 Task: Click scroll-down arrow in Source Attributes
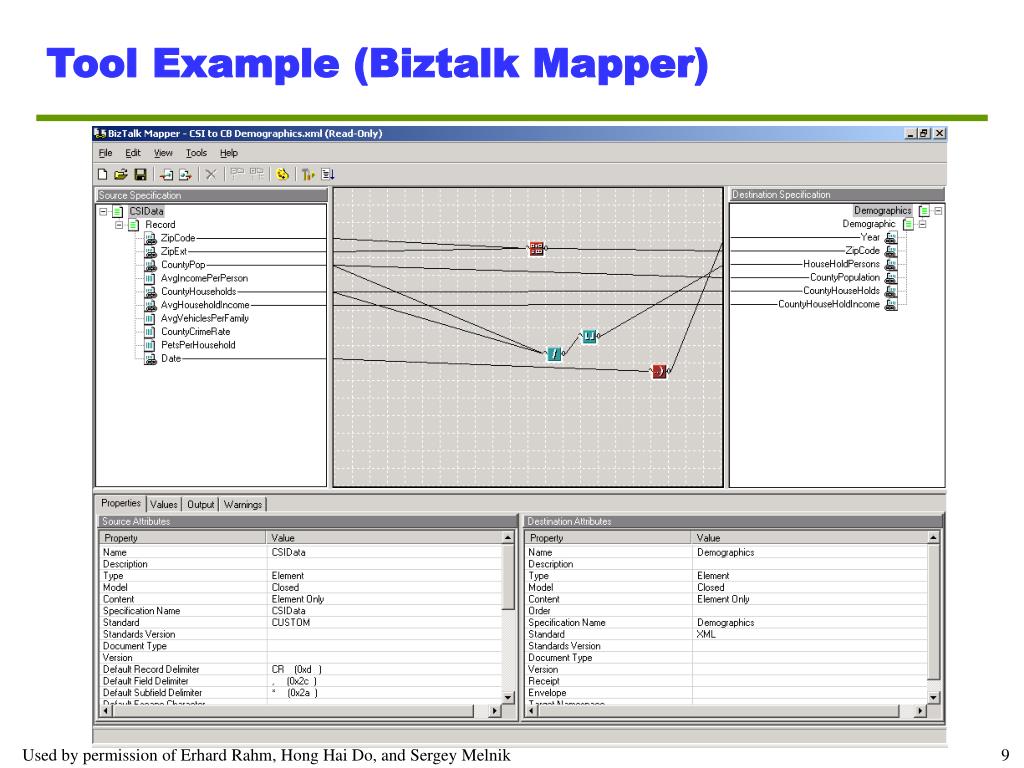click(x=508, y=697)
